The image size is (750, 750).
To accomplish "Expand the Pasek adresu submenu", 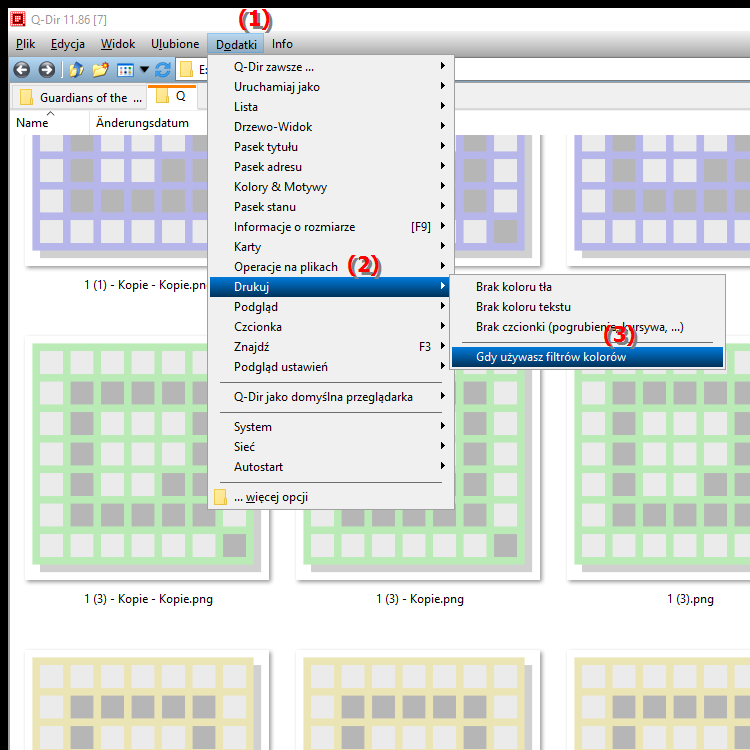I will [x=331, y=167].
